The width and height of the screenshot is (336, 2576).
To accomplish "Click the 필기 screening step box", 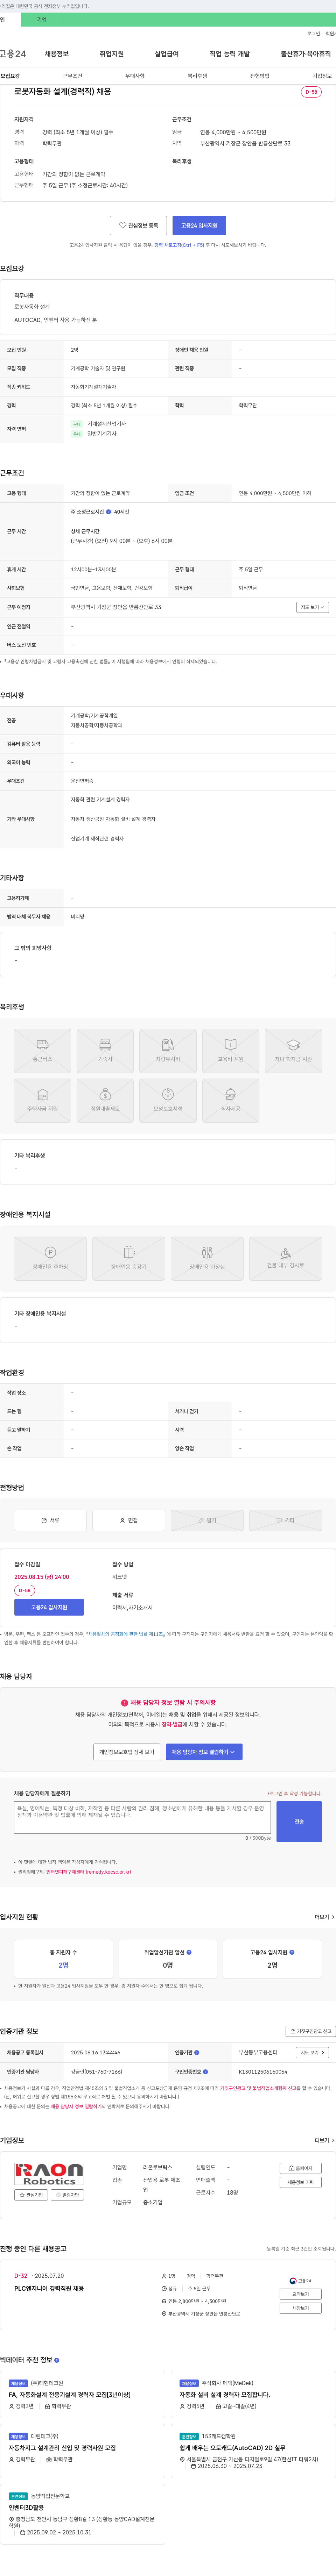I will [207, 1520].
